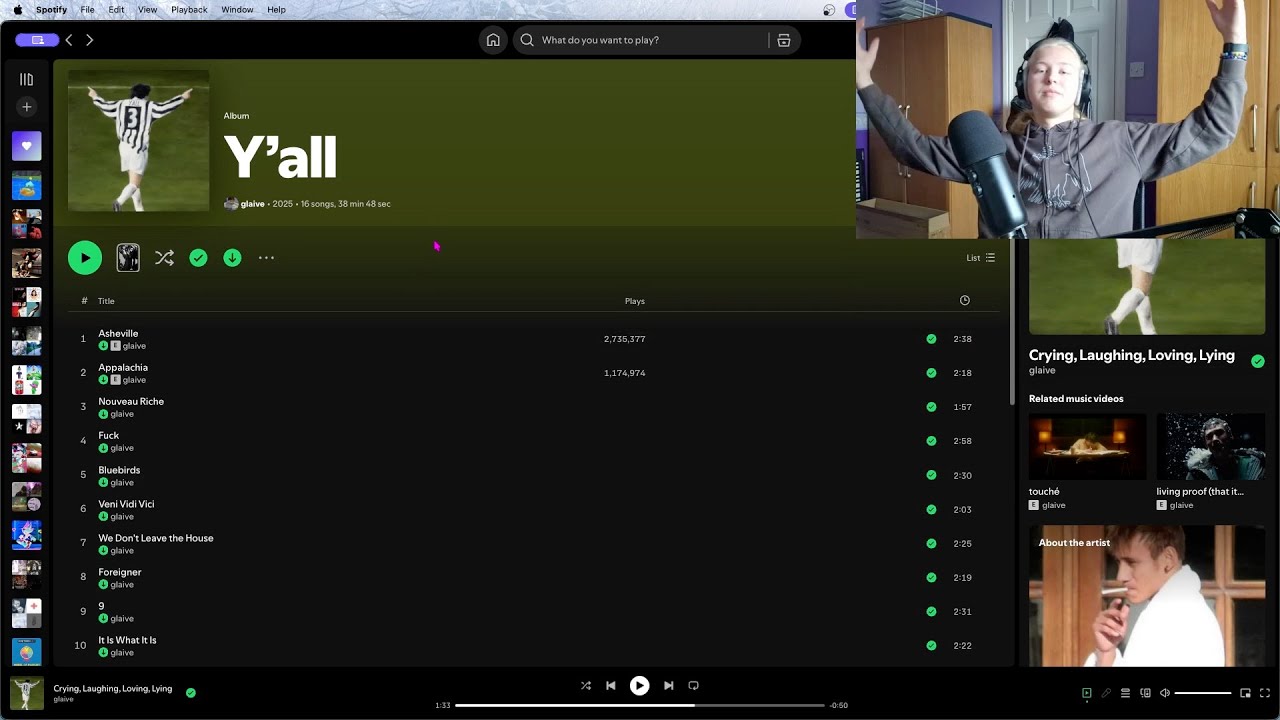Open the Help menu
Viewport: 1280px width, 720px height.
(x=276, y=10)
